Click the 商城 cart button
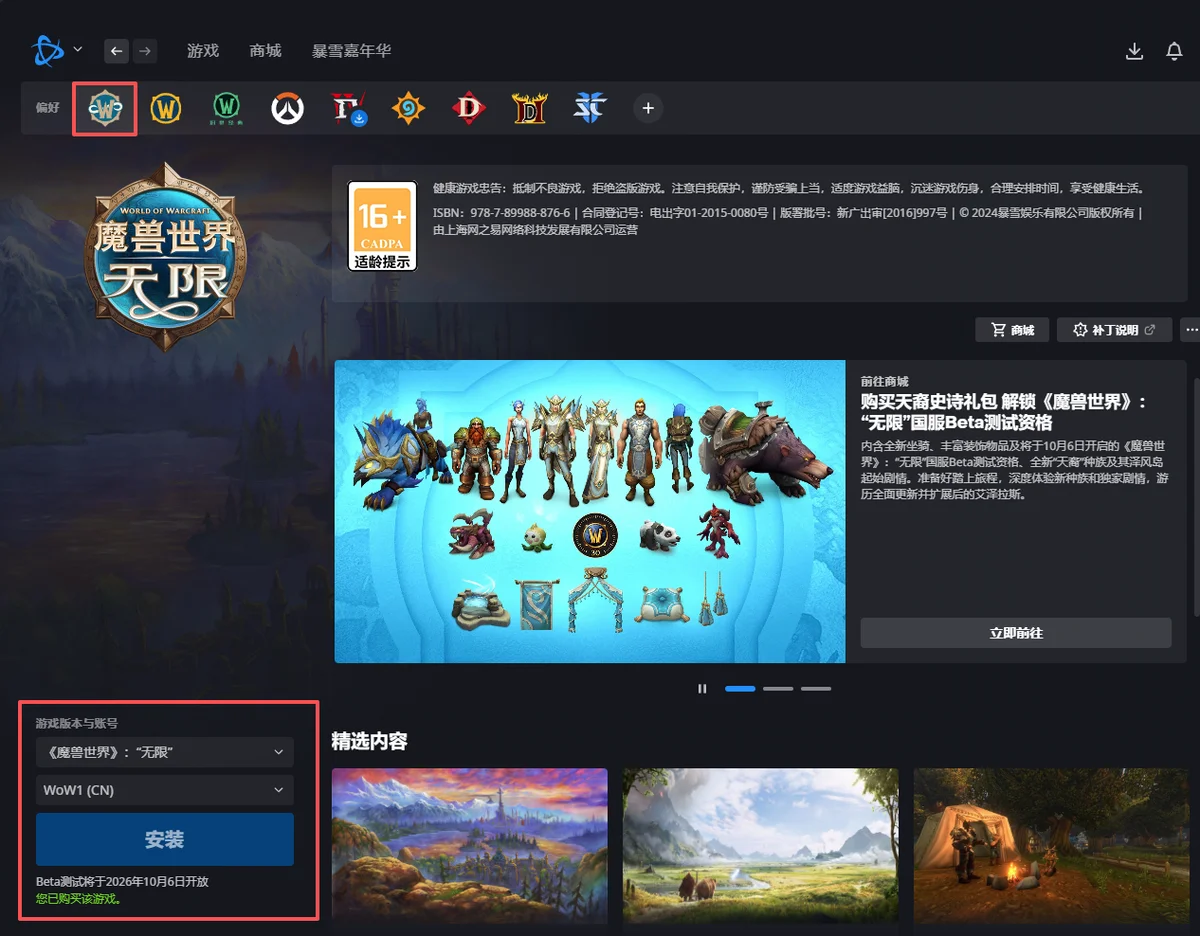 (x=1012, y=330)
